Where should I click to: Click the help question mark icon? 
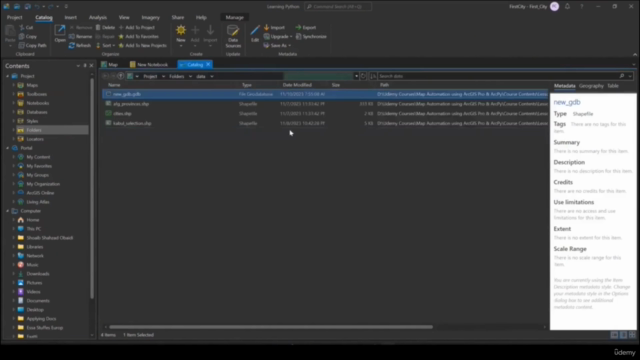(582, 7)
